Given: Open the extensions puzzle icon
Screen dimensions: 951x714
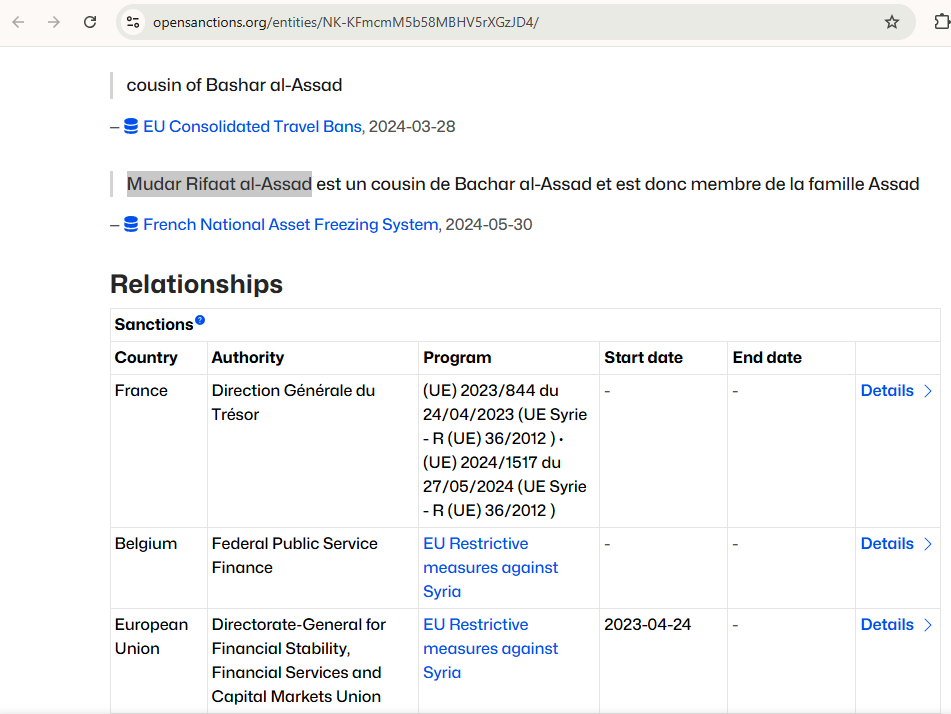Looking at the screenshot, I should click(x=941, y=22).
